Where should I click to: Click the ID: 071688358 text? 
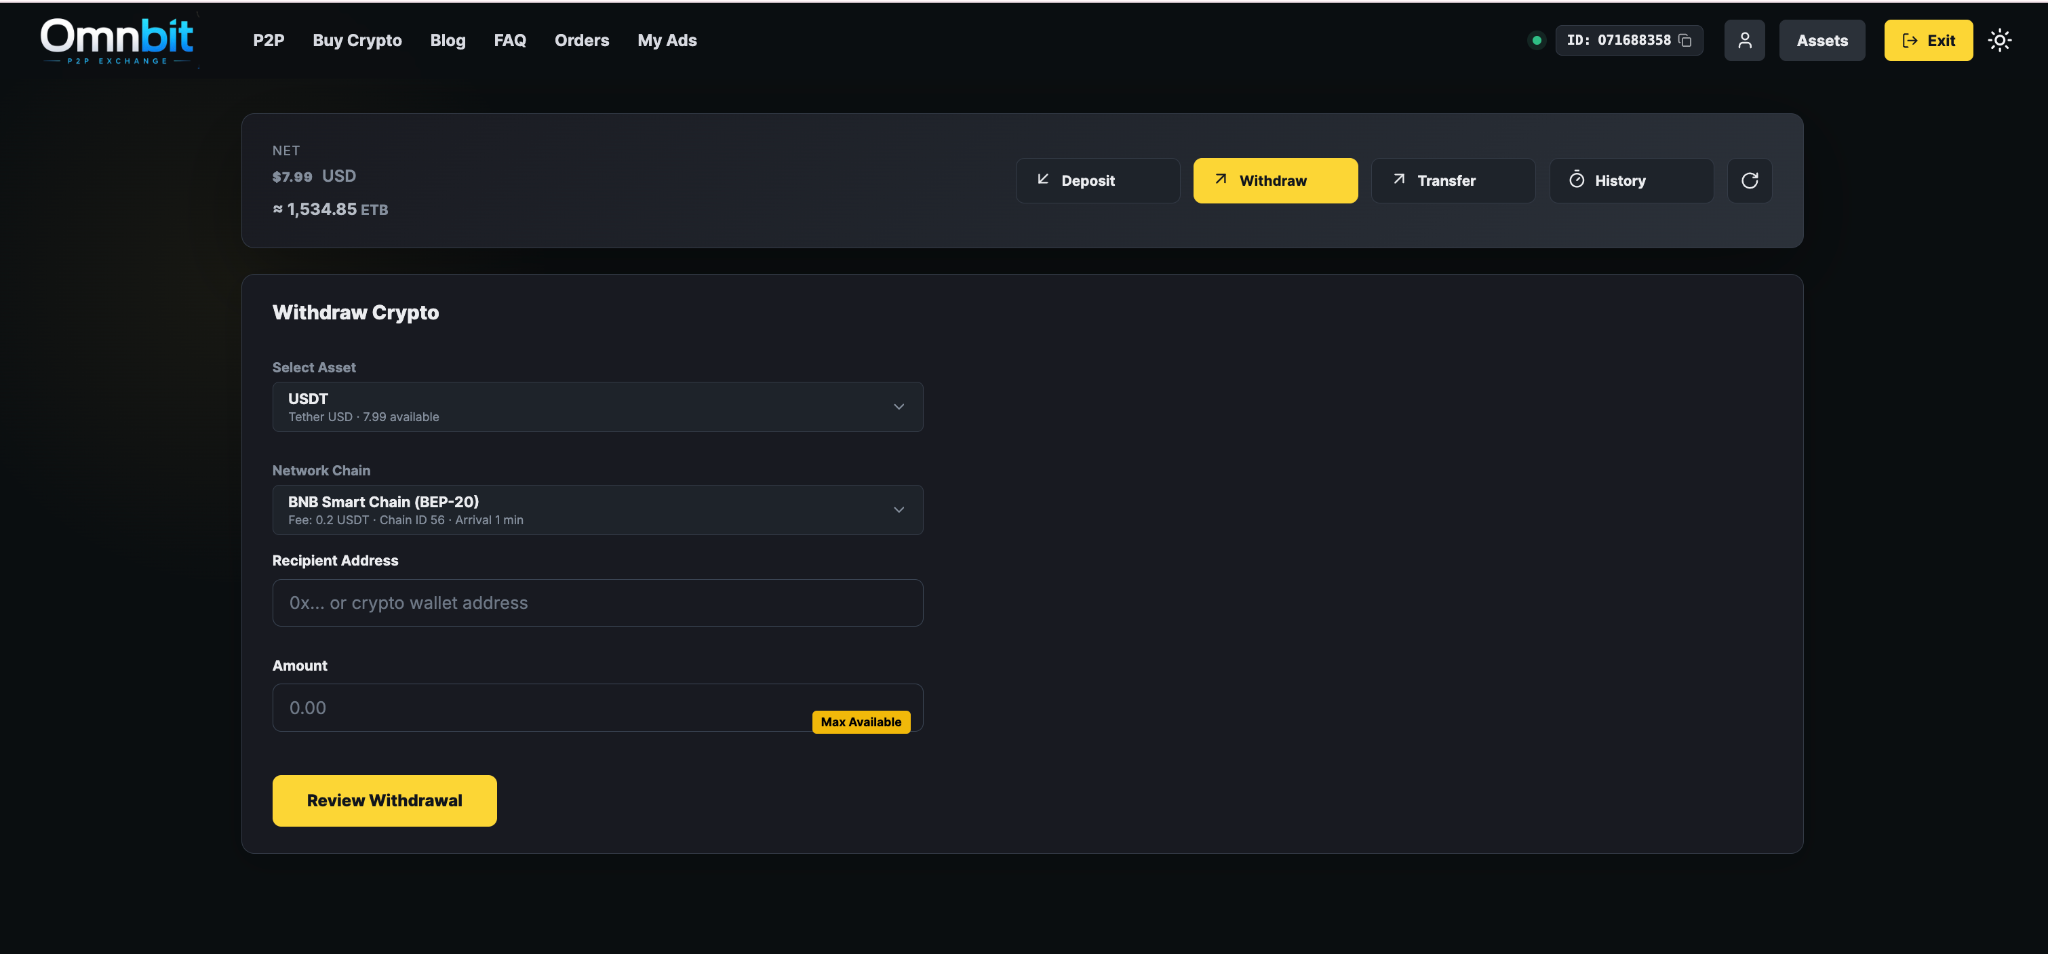tap(1618, 40)
